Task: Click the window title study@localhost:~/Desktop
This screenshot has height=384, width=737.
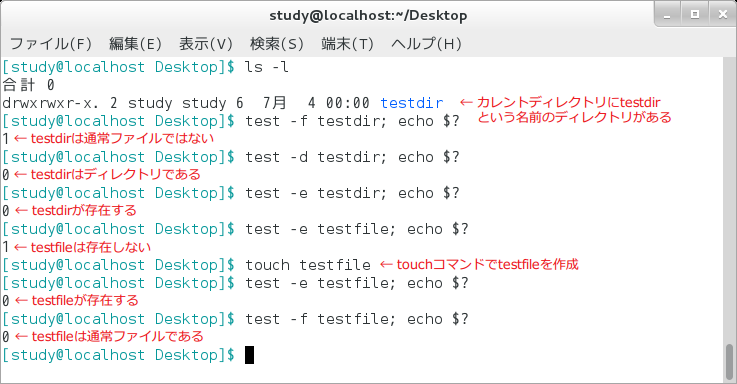Action: tap(368, 16)
